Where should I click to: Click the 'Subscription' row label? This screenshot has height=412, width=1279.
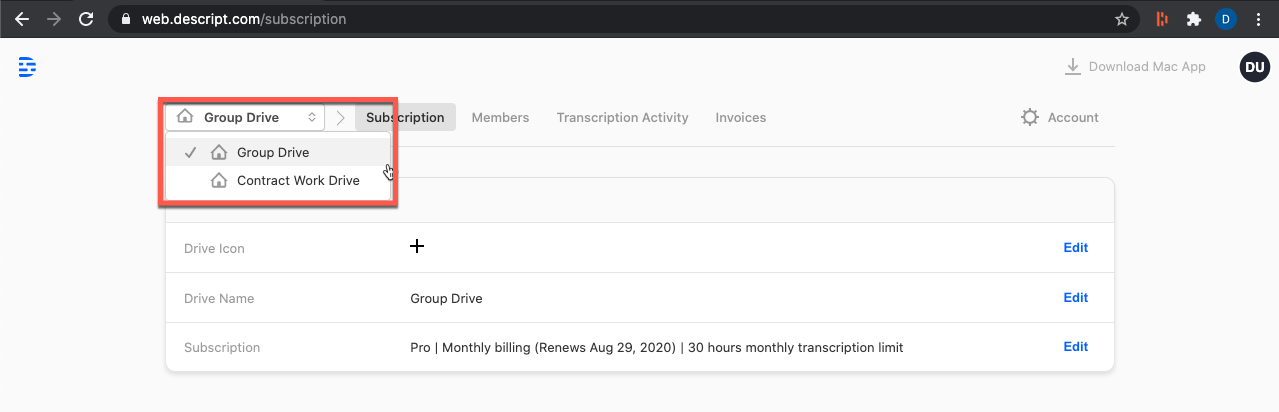point(222,348)
